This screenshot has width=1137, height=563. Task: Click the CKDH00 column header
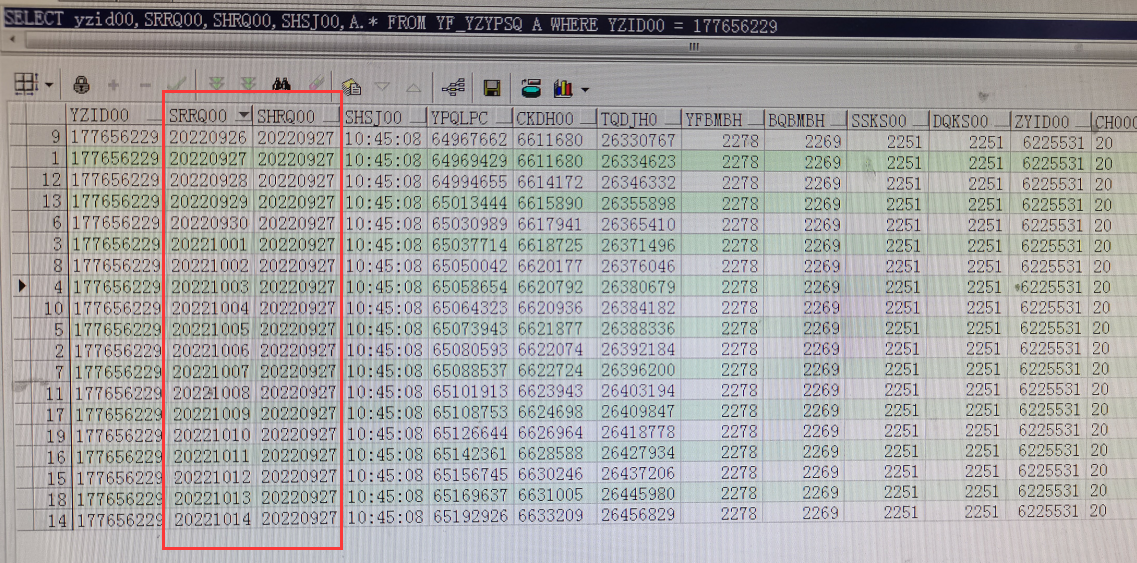(555, 118)
